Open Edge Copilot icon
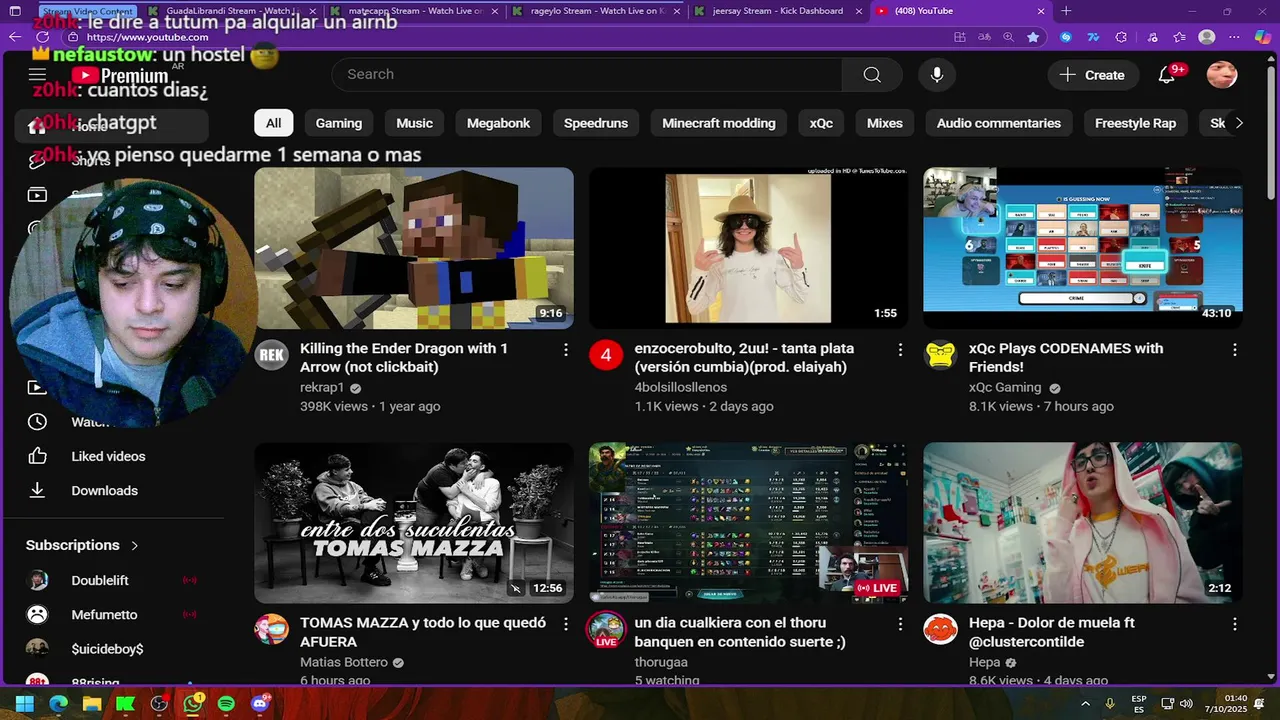1280x720 pixels. (x=1262, y=37)
